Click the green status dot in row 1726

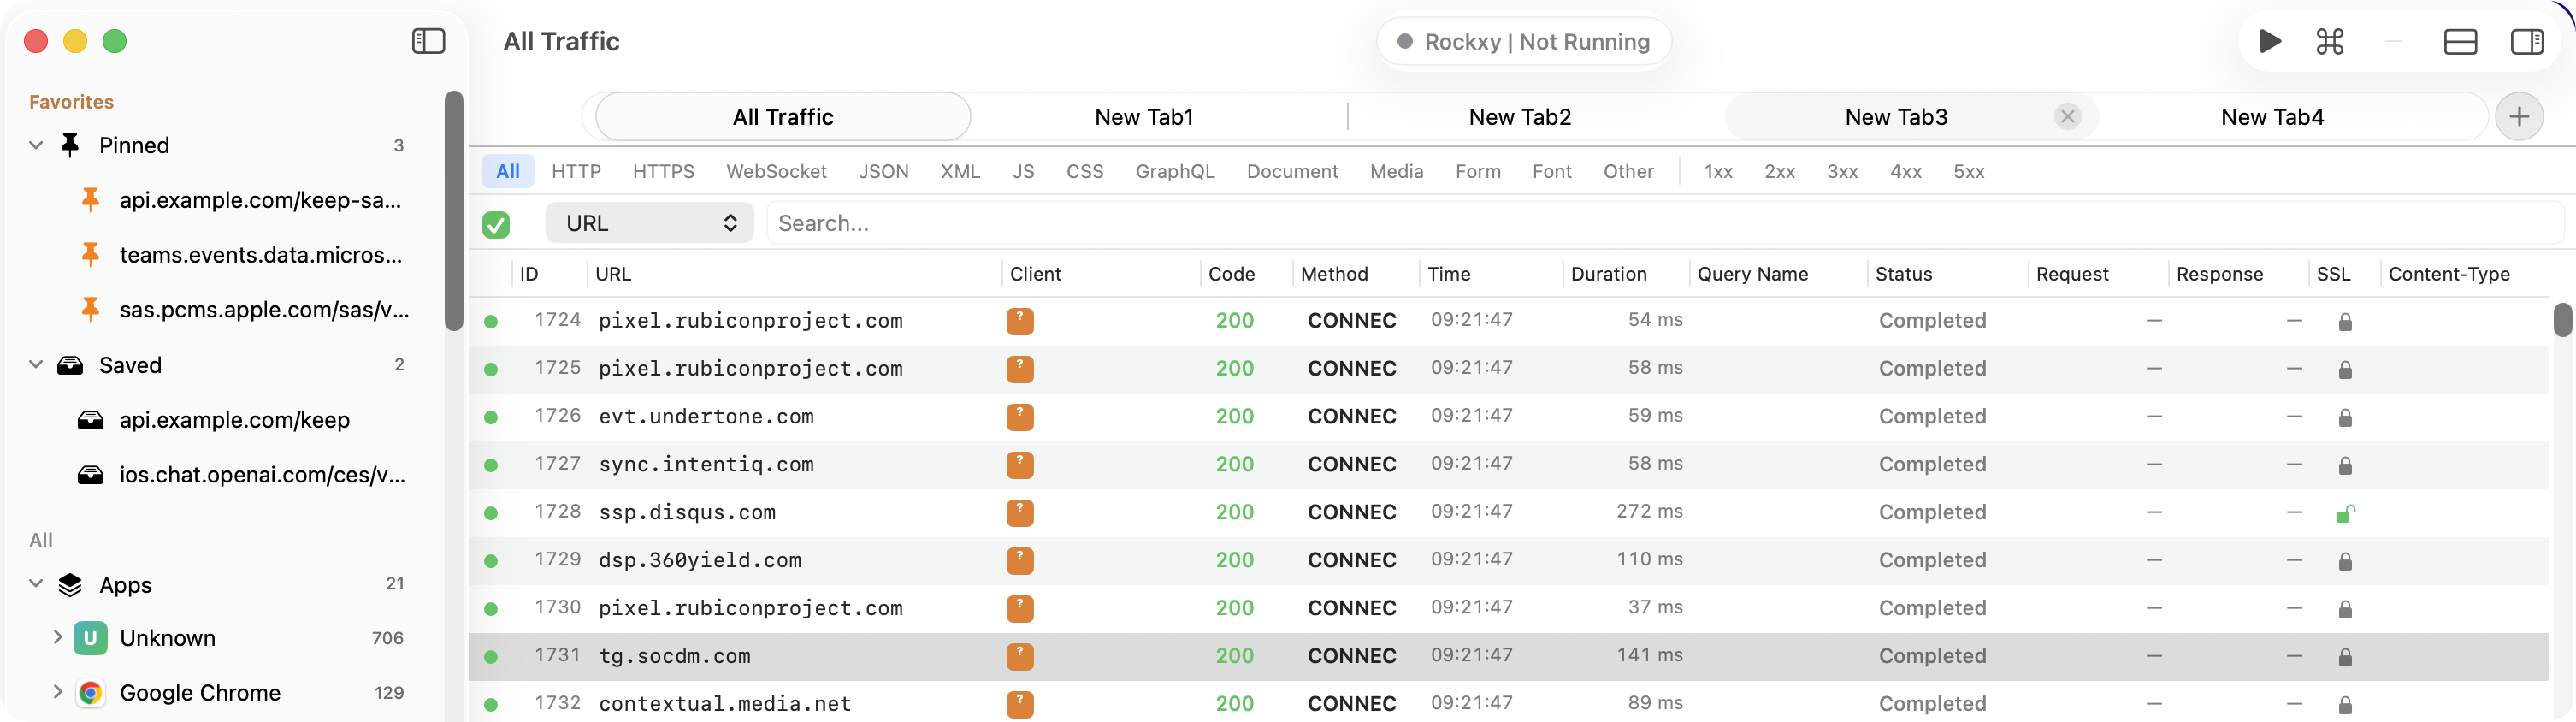coord(491,417)
